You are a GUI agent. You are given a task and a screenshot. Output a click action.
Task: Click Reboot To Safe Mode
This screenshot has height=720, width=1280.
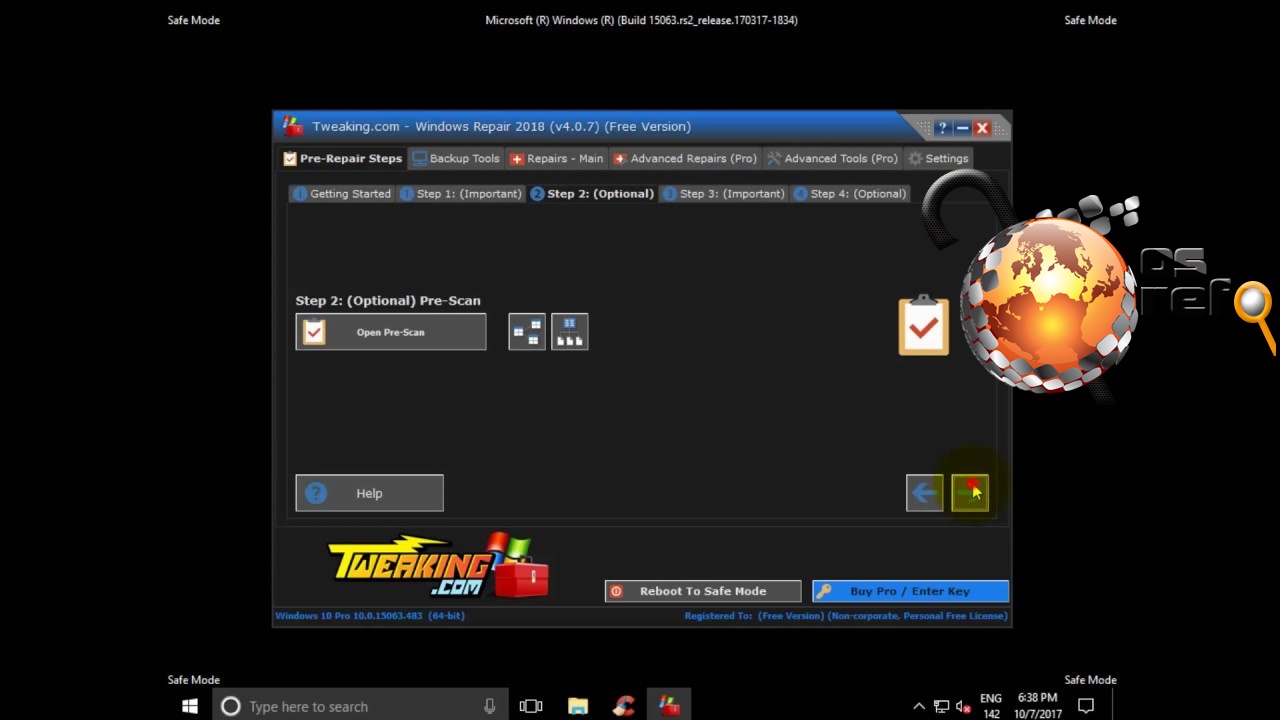tap(703, 591)
